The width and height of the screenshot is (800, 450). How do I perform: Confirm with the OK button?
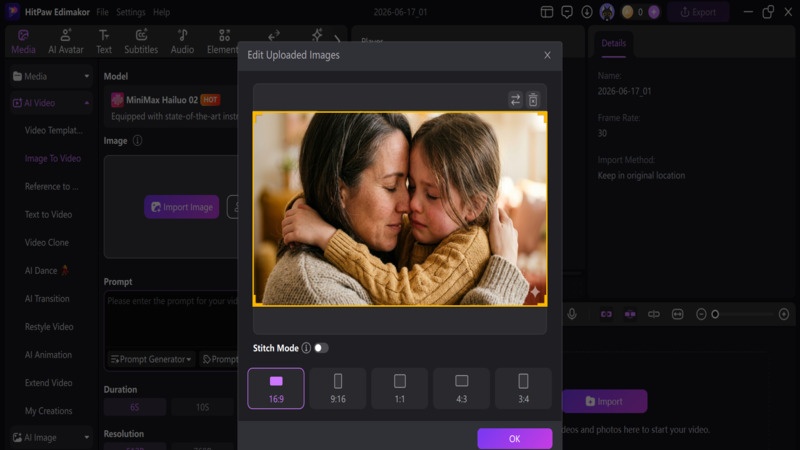point(514,439)
